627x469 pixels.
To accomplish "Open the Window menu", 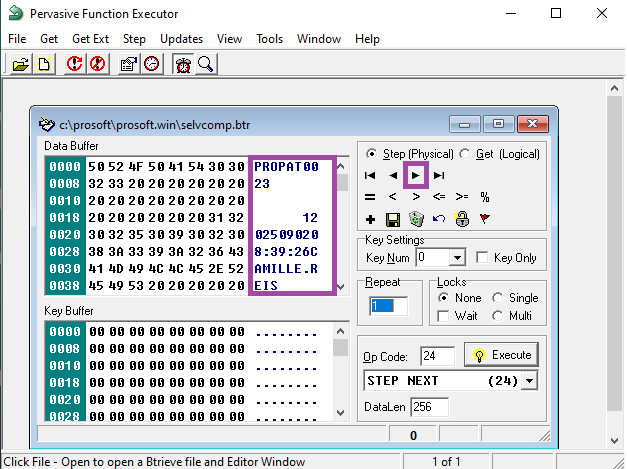I will [x=319, y=39].
